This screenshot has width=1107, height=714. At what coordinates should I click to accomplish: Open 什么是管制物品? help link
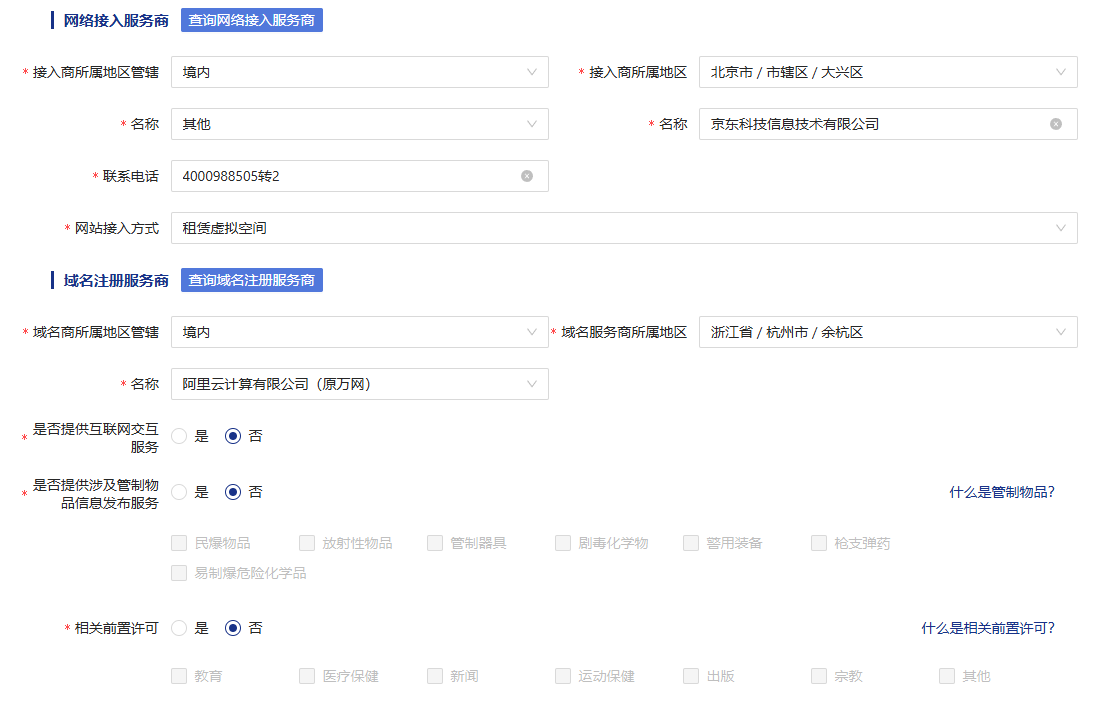(x=1001, y=492)
